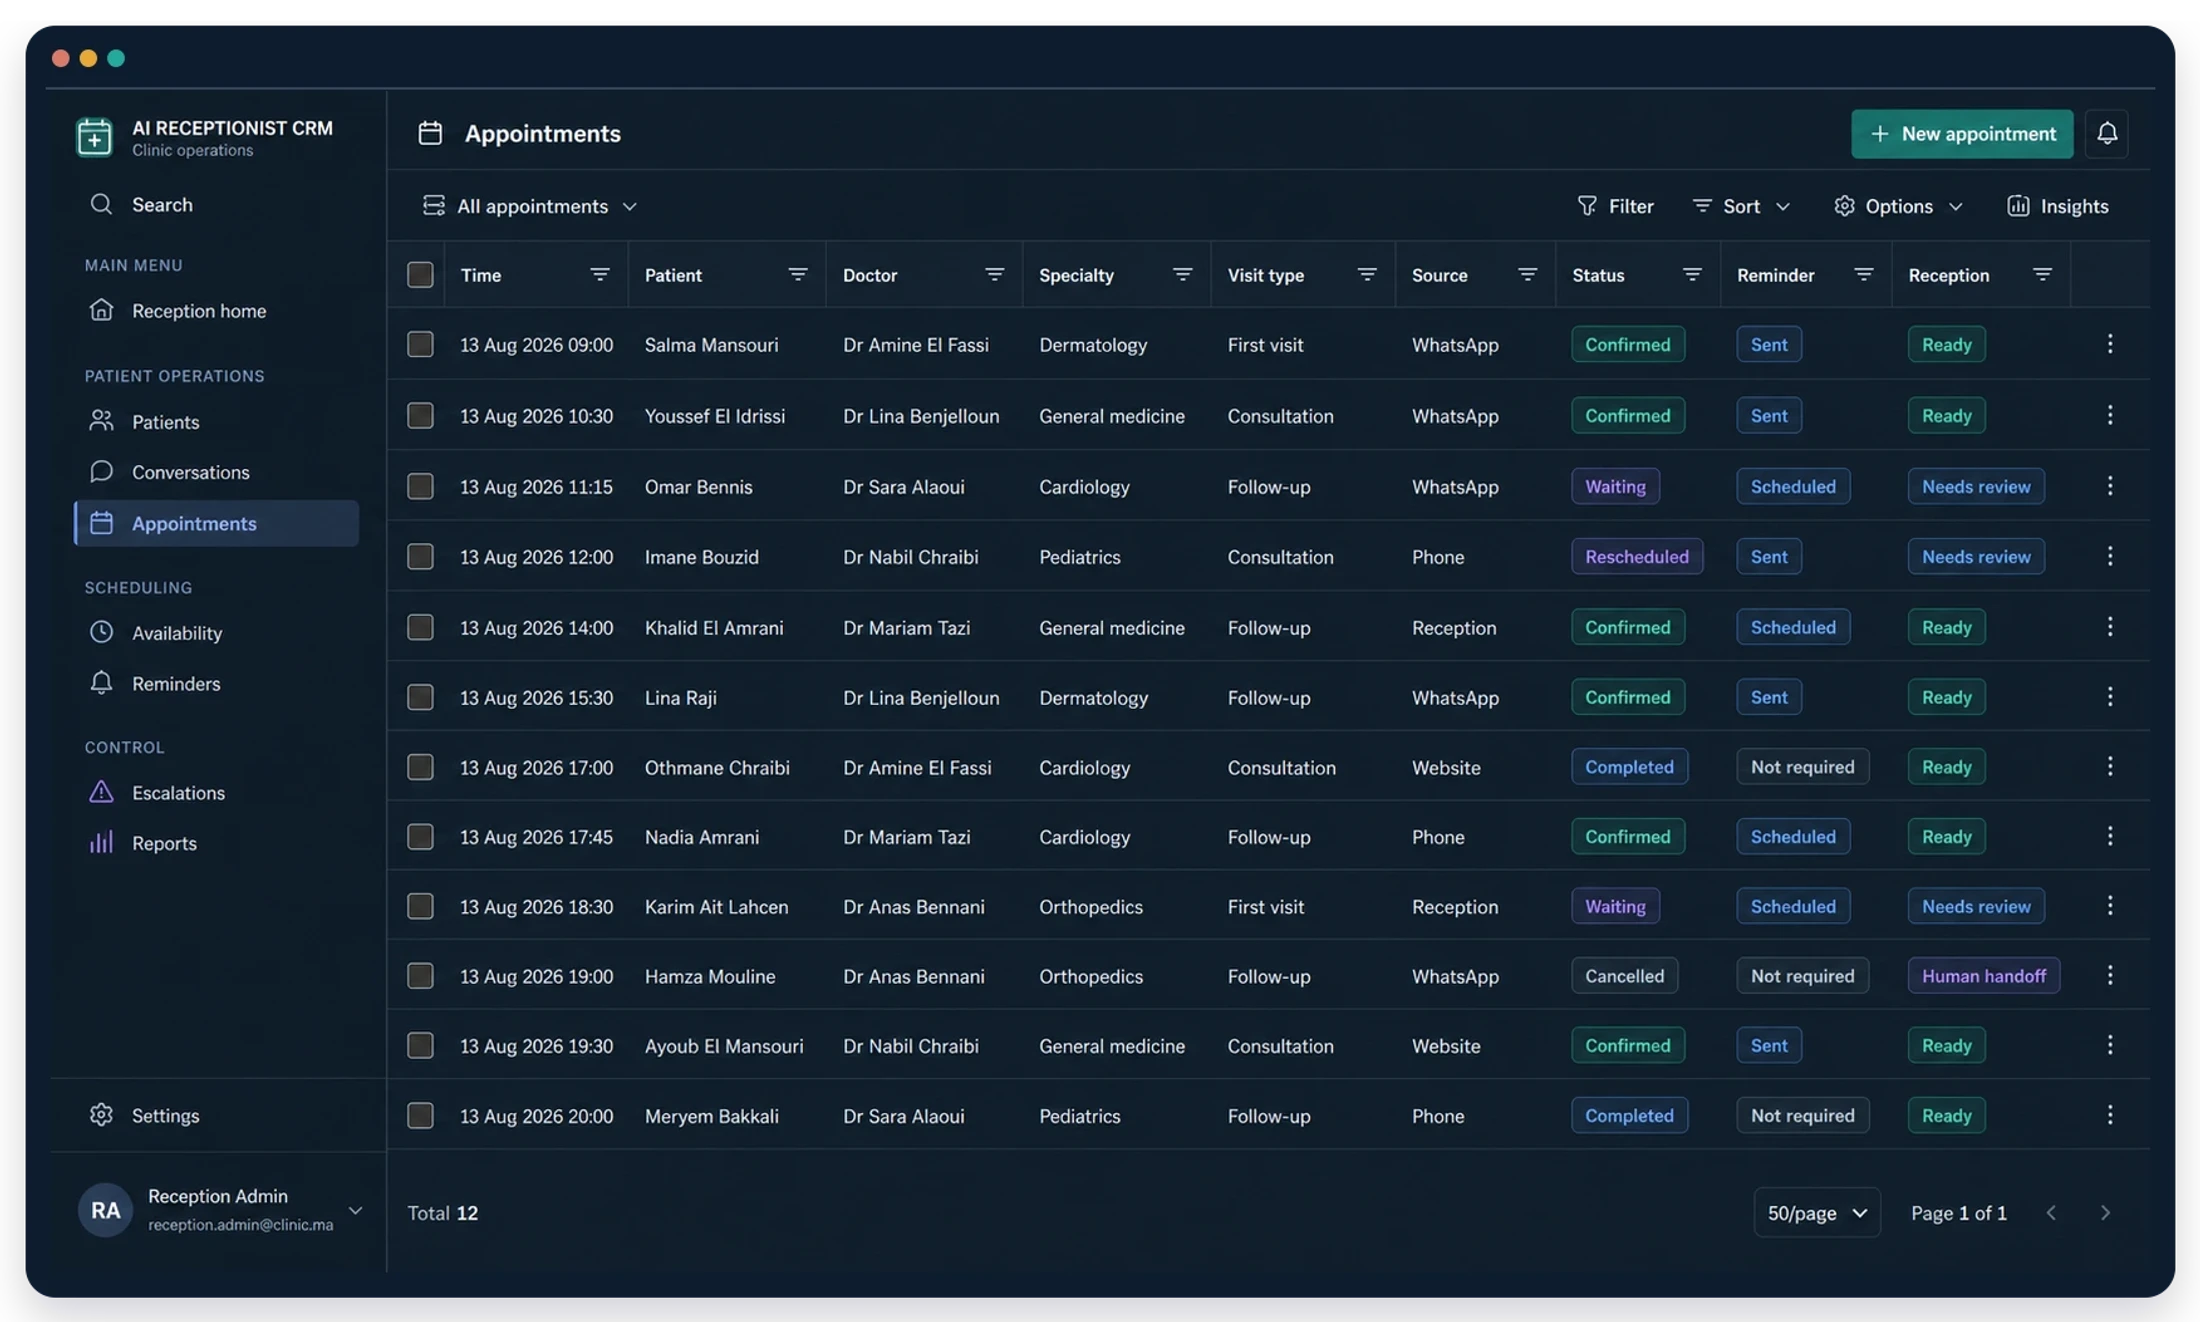The width and height of the screenshot is (2200, 1322).
Task: Open row actions for Nadia Amrani
Action: tap(2110, 836)
